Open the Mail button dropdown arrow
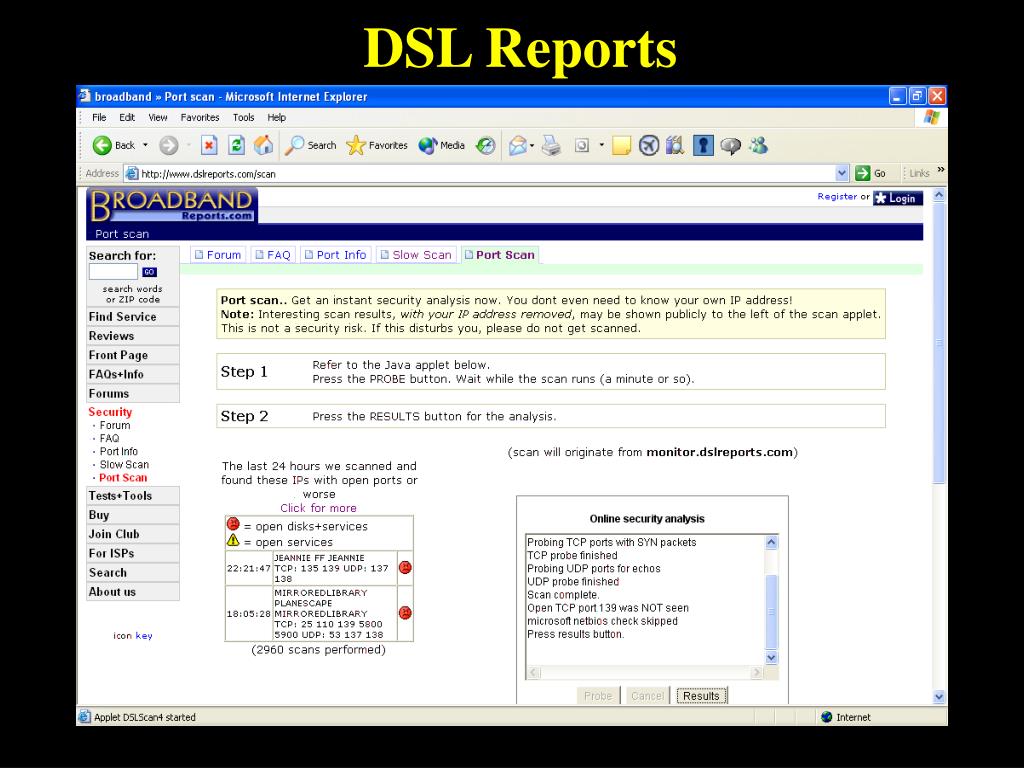The height and width of the screenshot is (768, 1024). point(532,145)
